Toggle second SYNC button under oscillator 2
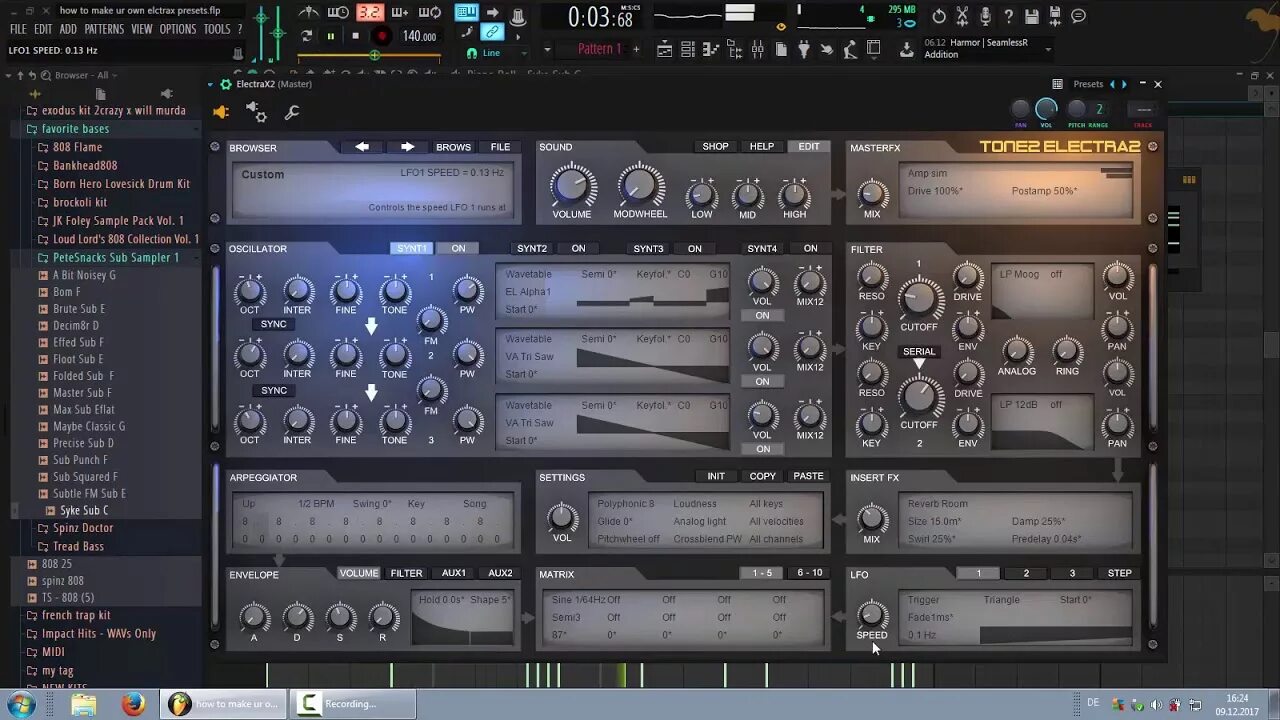 coord(273,390)
